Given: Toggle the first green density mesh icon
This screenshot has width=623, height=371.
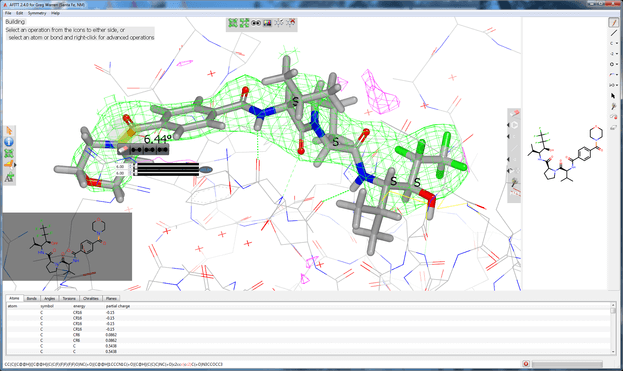Looking at the screenshot, I should coord(233,23).
